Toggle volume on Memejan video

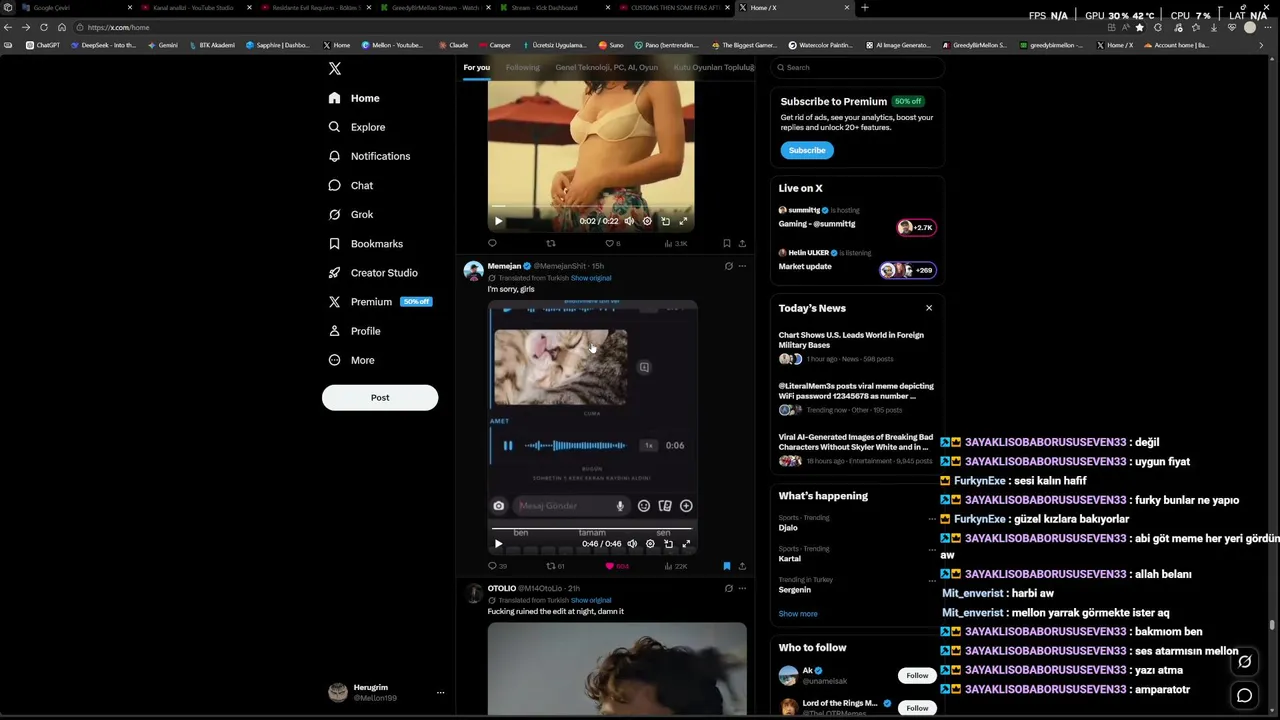coord(632,544)
